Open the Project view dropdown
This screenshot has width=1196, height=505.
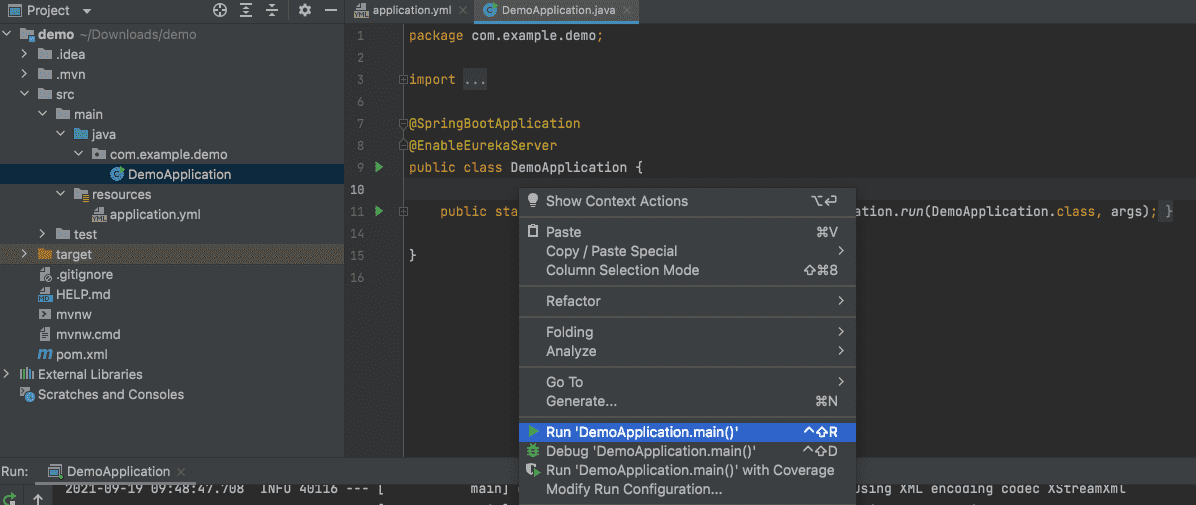pos(87,11)
